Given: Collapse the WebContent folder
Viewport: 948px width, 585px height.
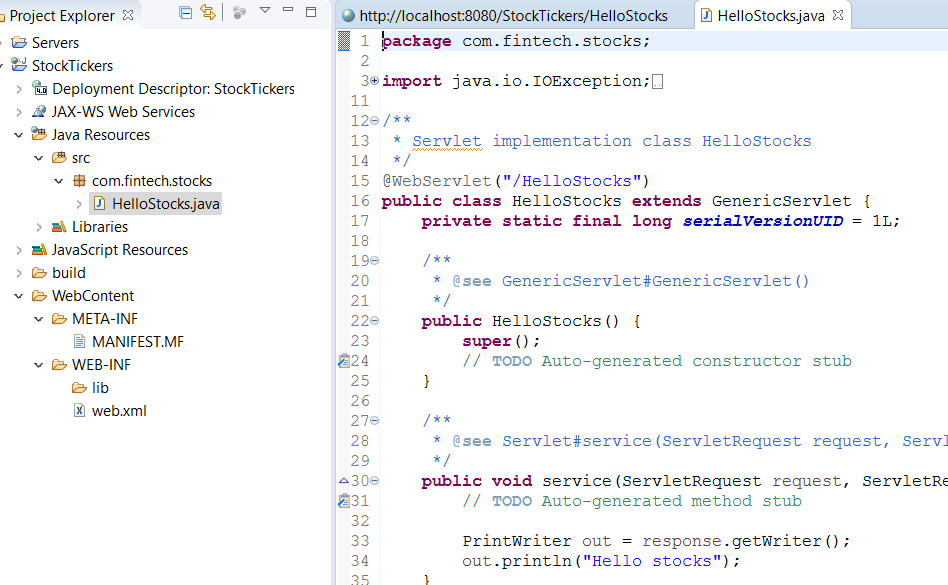Looking at the screenshot, I should (20, 295).
